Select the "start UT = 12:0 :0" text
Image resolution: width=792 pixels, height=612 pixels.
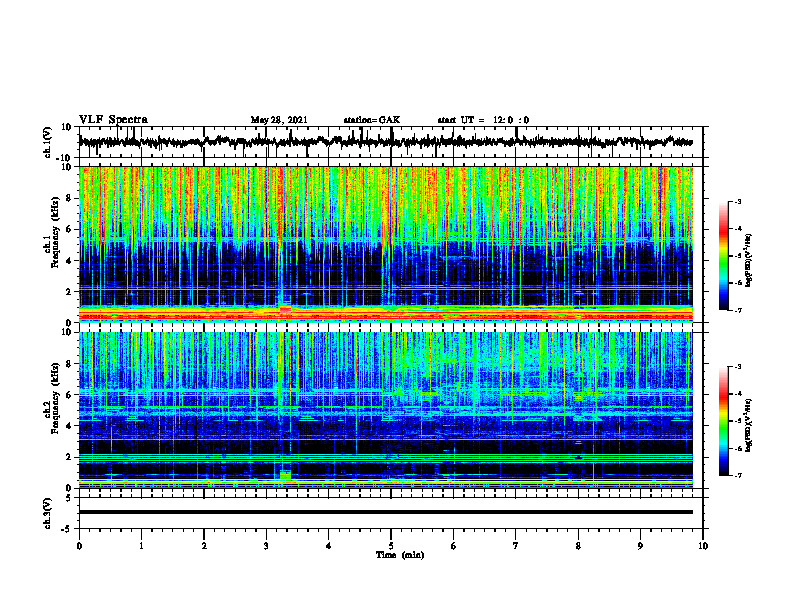tap(483, 120)
